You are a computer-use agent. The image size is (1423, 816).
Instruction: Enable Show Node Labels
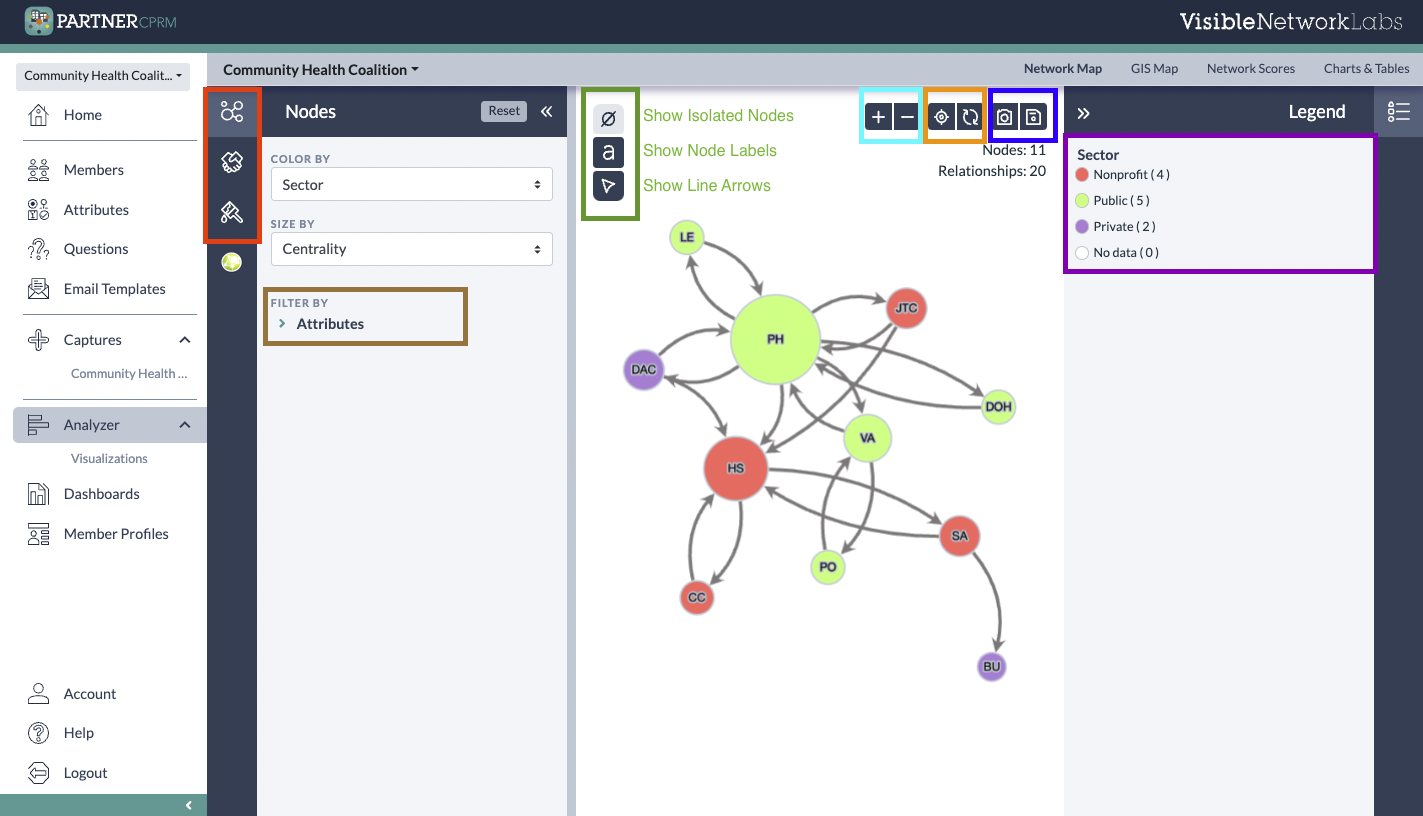point(608,150)
